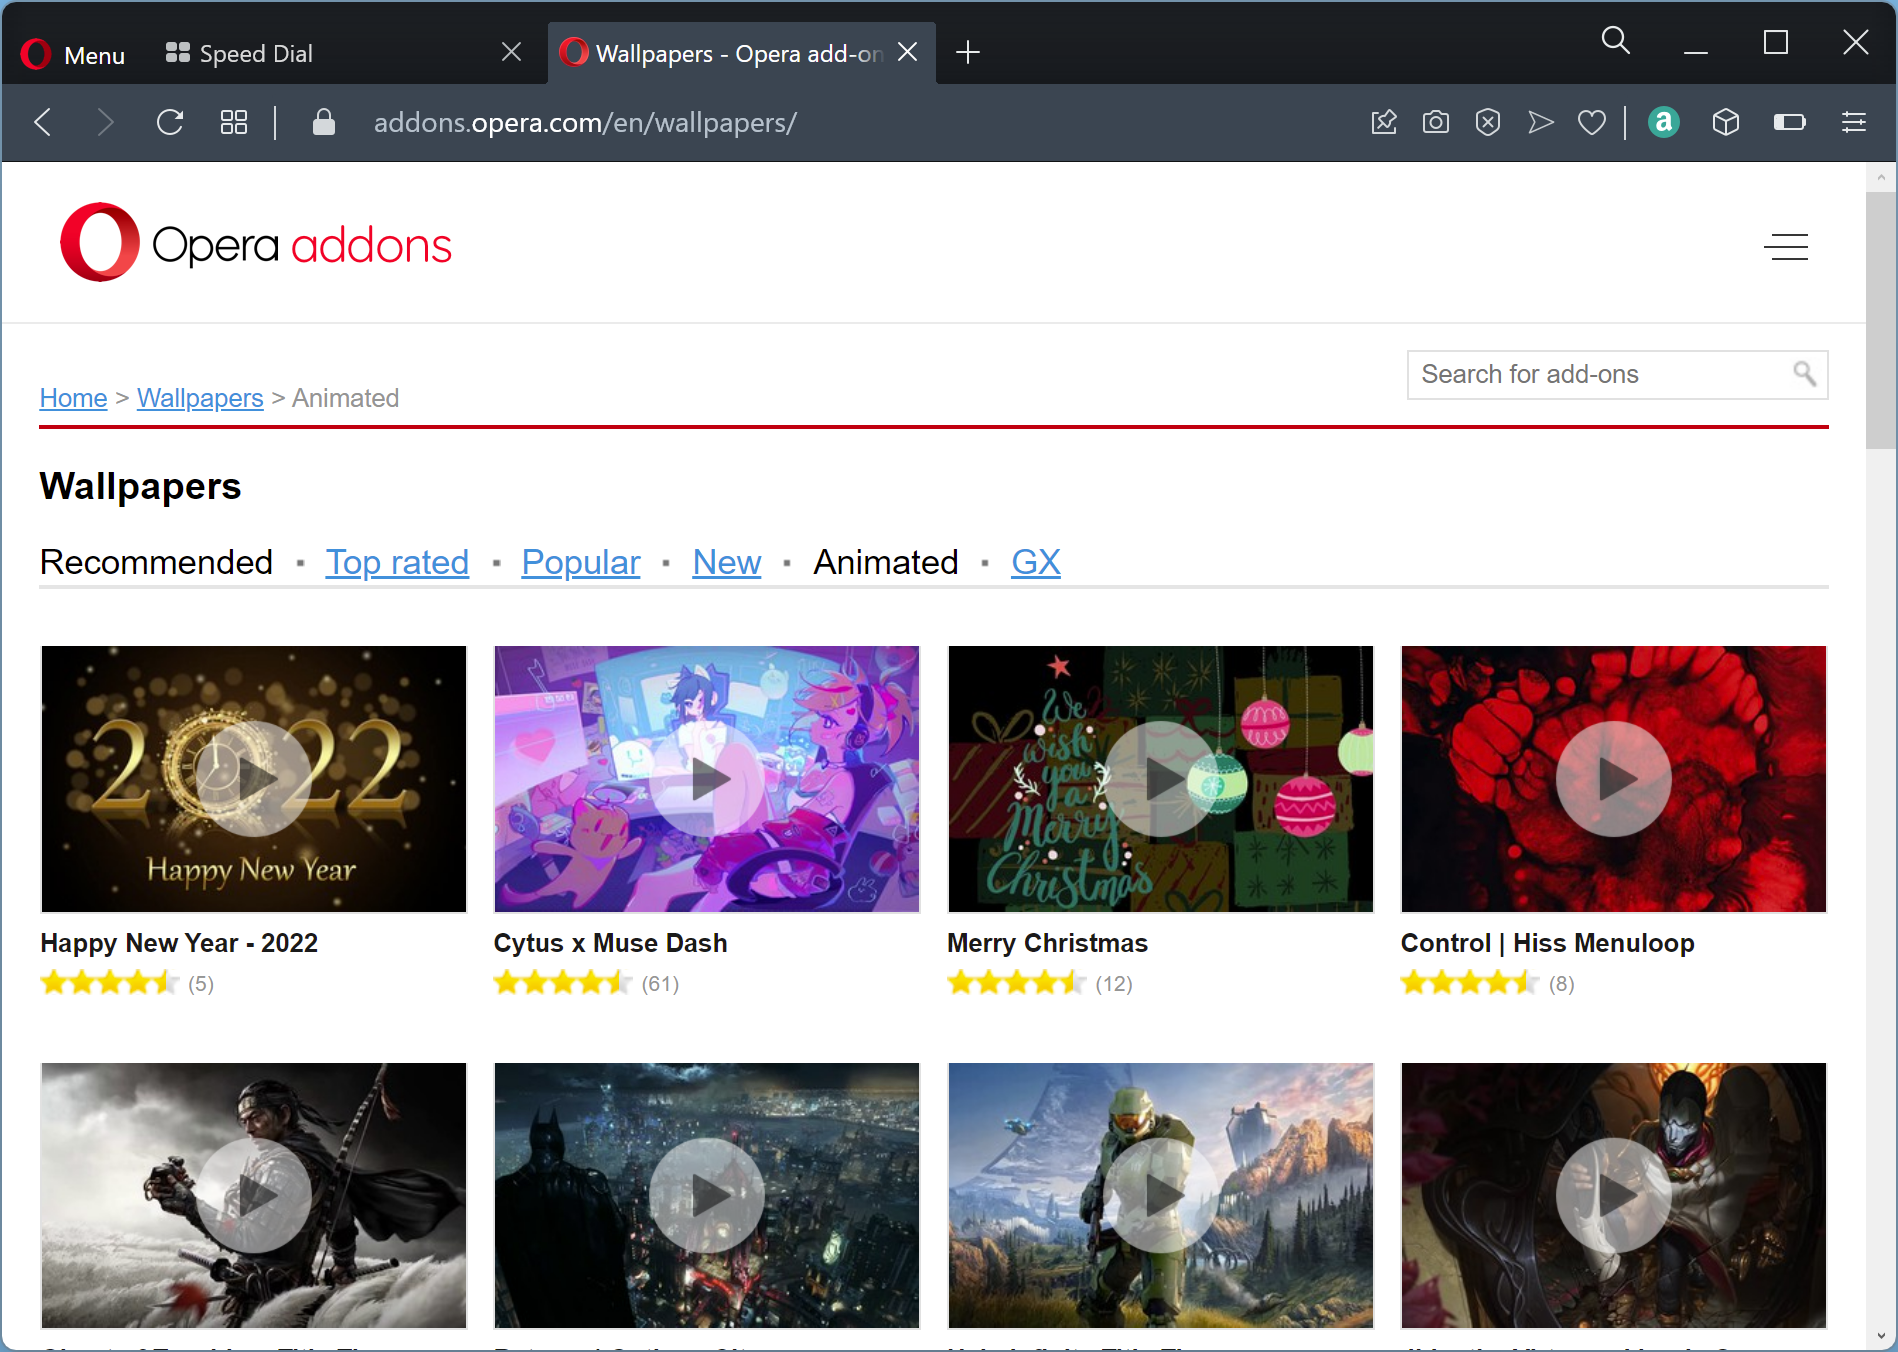Open Cytus x Muse Dash title
This screenshot has width=1898, height=1352.
(x=610, y=943)
